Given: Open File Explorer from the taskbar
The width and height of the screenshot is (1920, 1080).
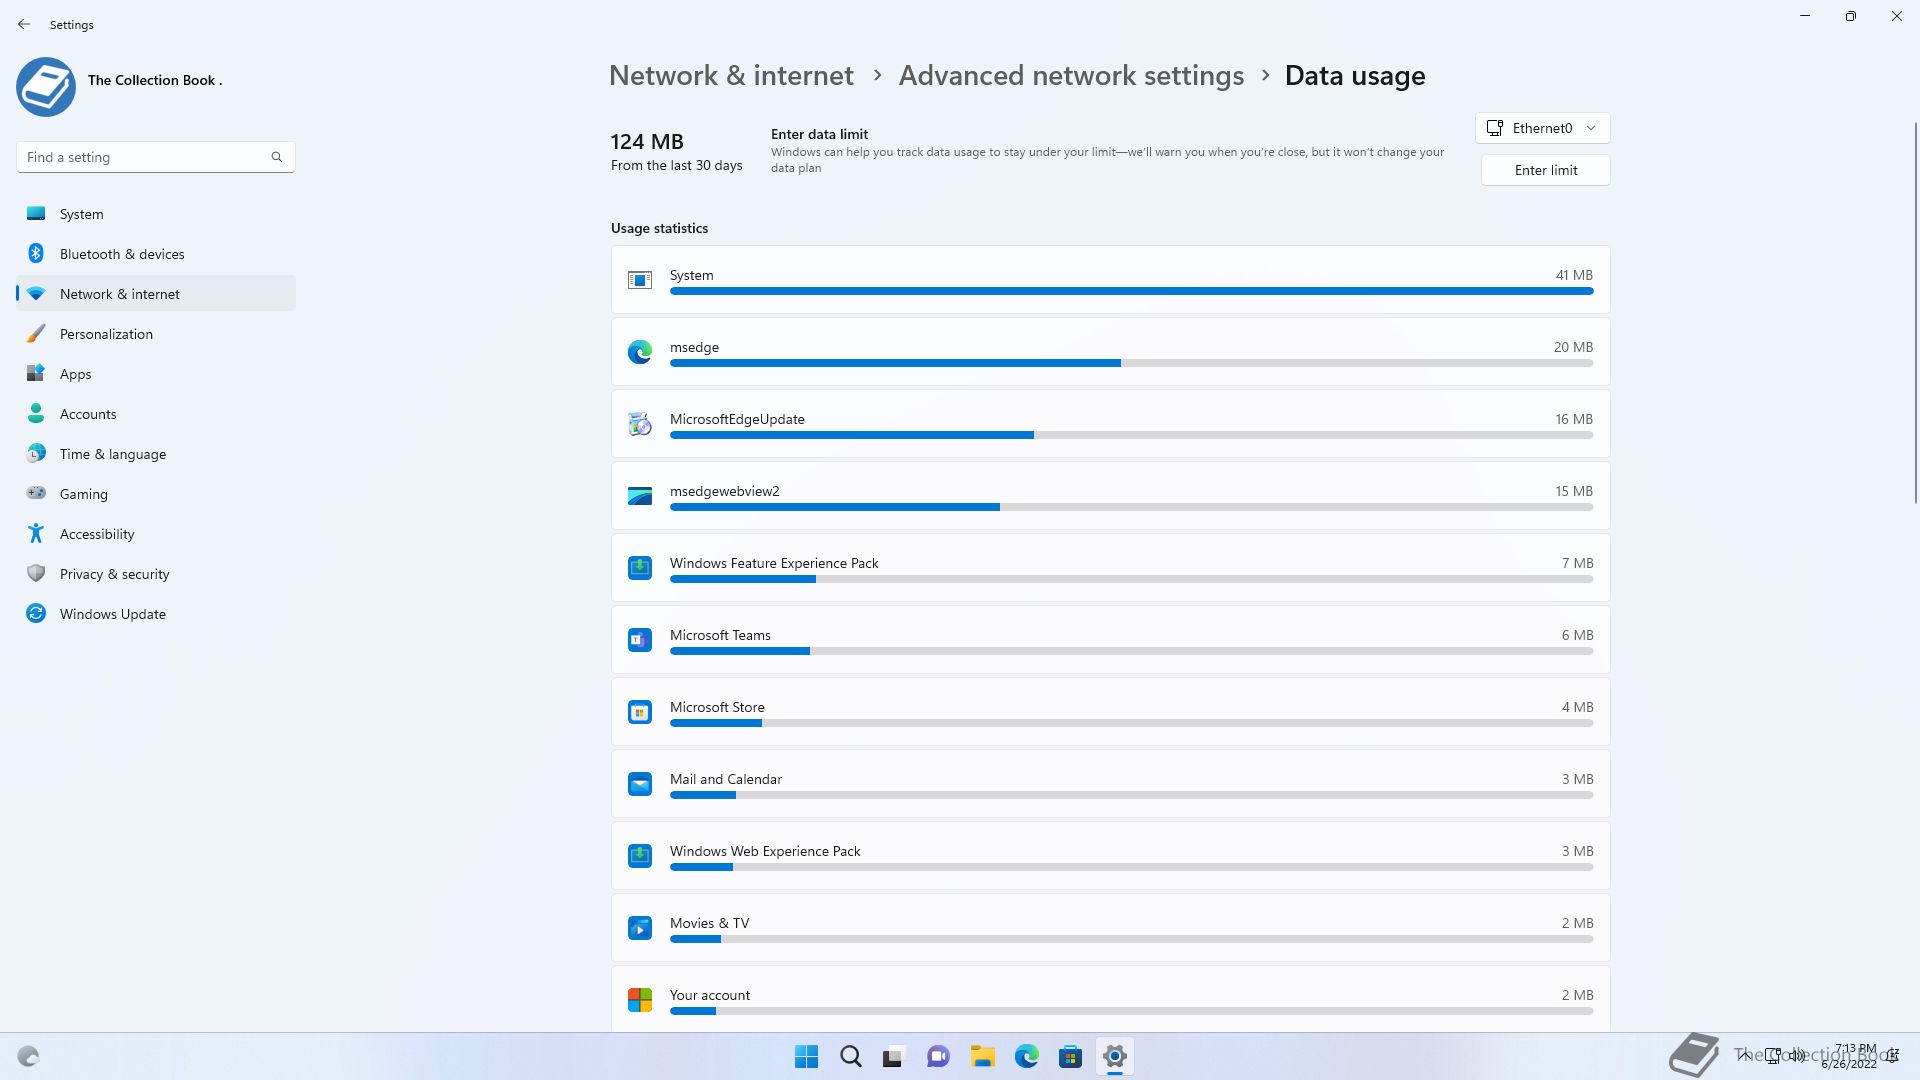Looking at the screenshot, I should (x=983, y=1056).
